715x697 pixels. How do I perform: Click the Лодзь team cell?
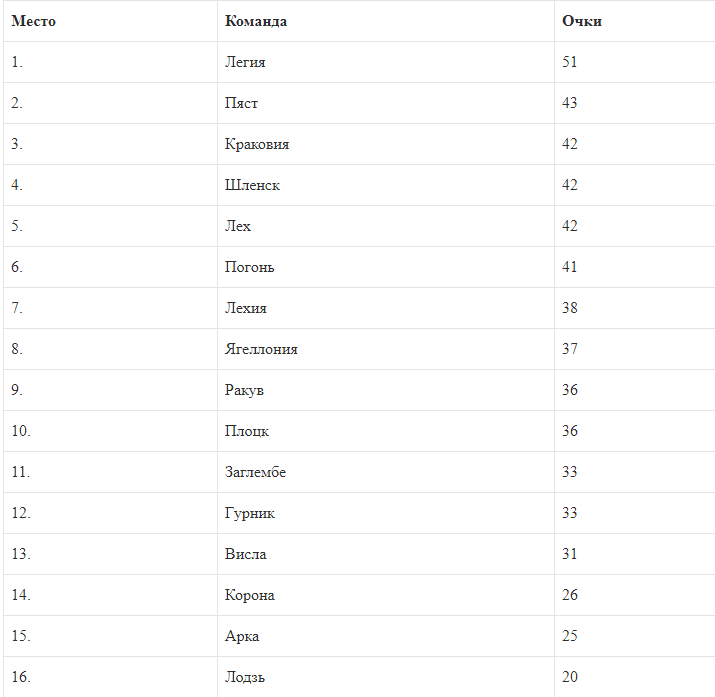245,677
